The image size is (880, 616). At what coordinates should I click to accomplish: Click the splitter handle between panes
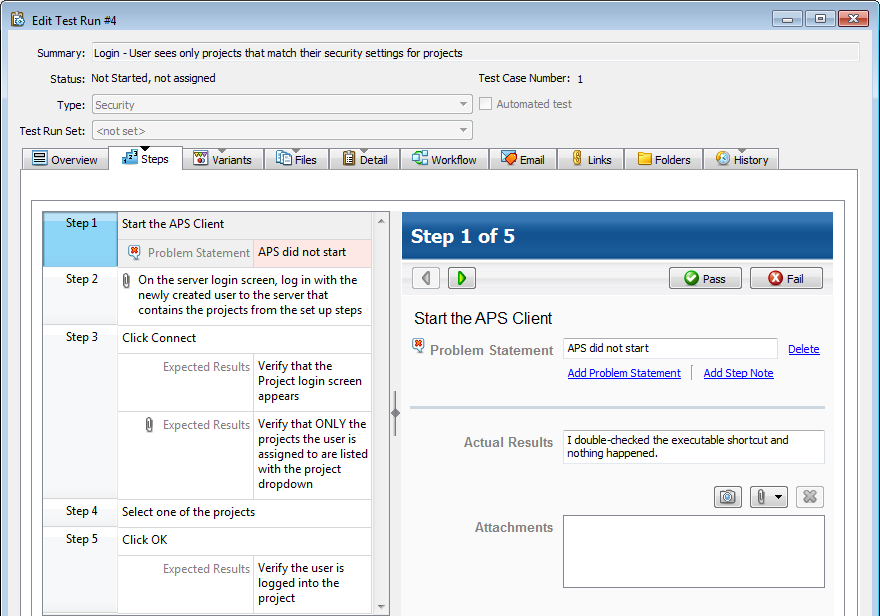[395, 413]
